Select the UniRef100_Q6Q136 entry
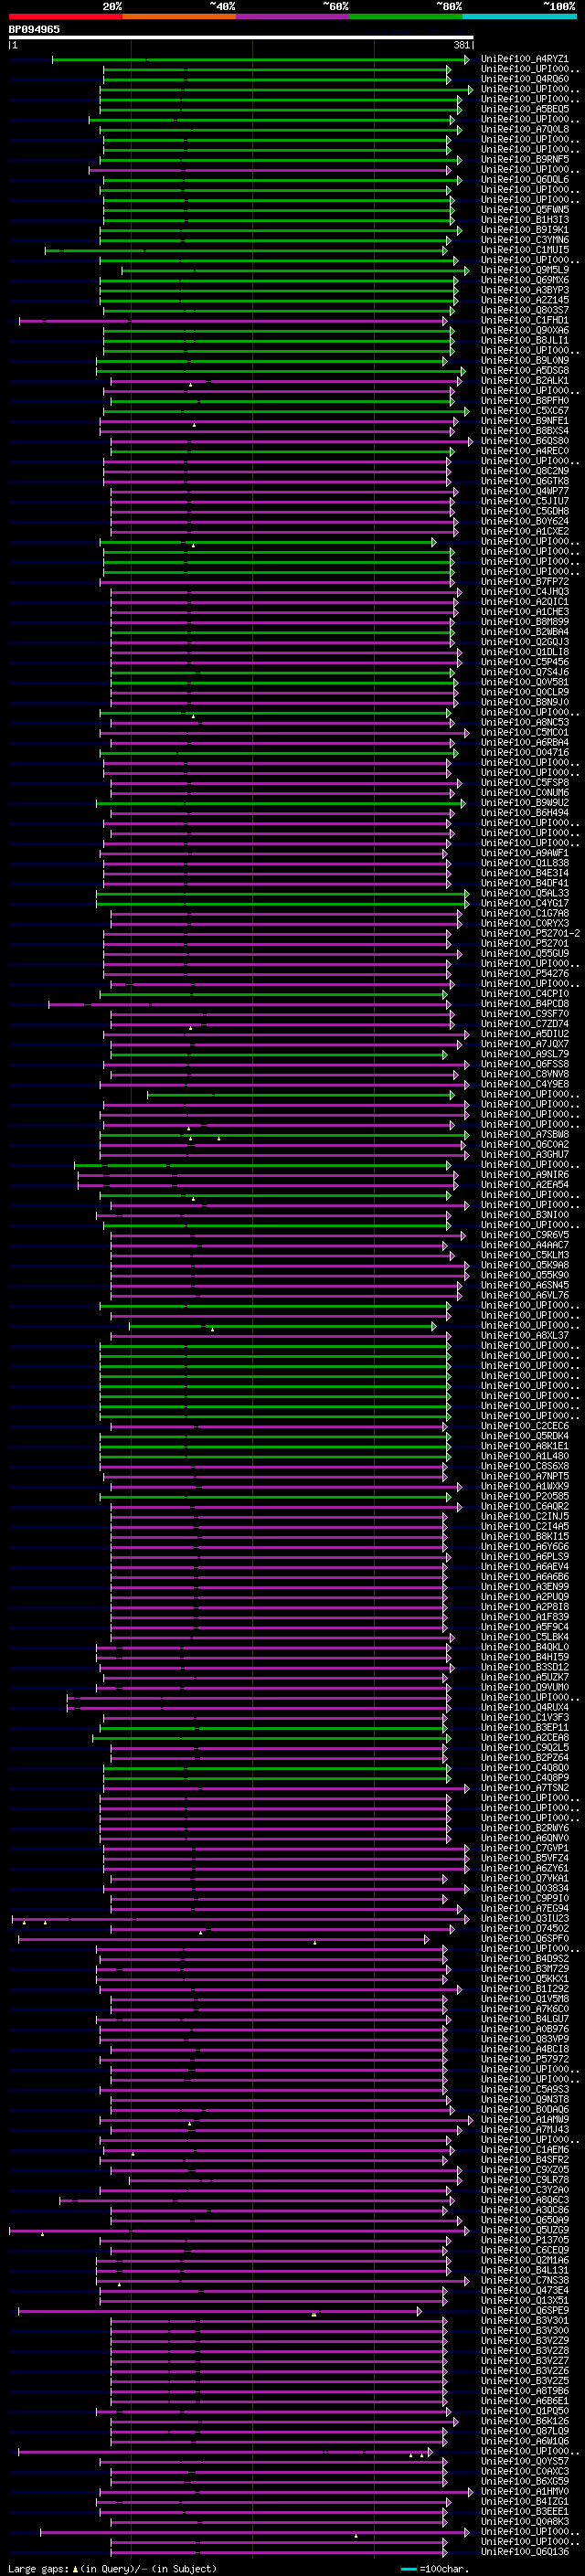The width and height of the screenshot is (585, 2576). 525,2551
